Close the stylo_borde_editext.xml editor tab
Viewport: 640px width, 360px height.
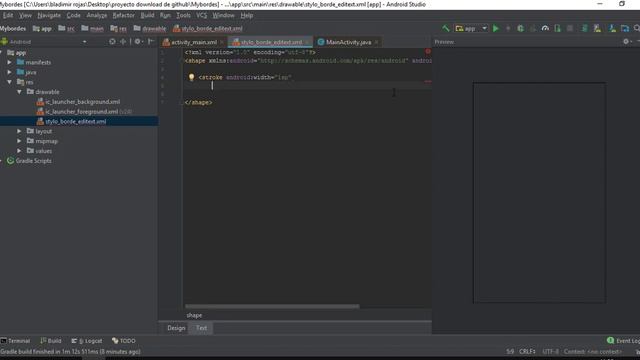(308, 42)
